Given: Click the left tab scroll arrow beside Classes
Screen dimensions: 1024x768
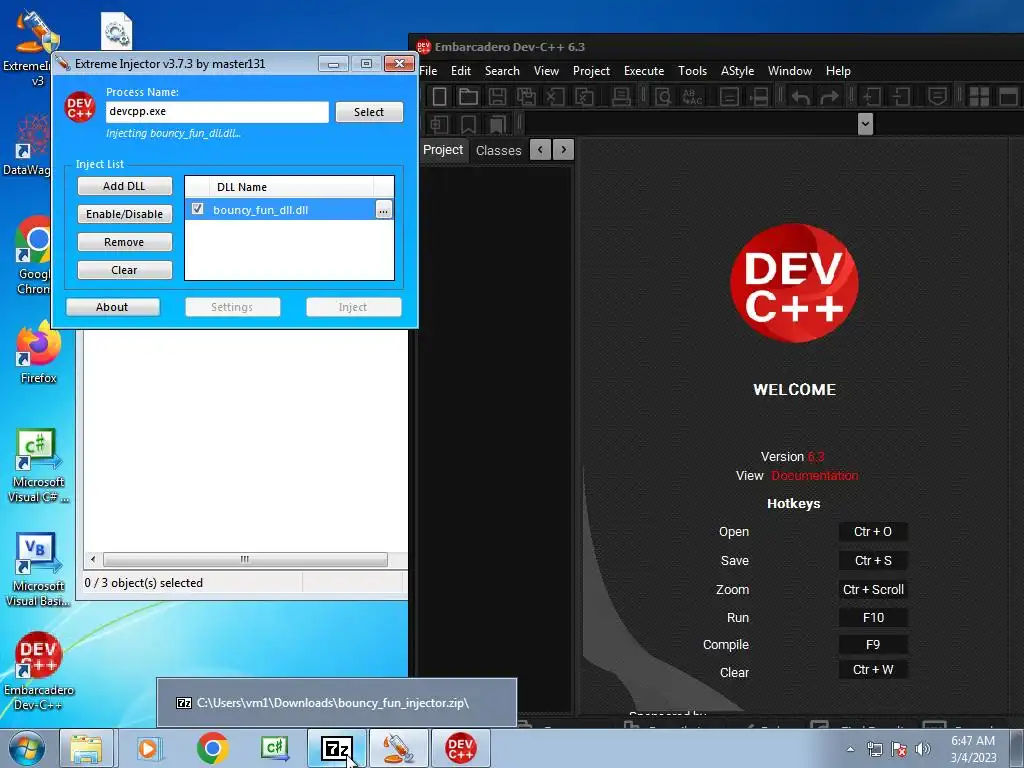Looking at the screenshot, I should (540, 150).
